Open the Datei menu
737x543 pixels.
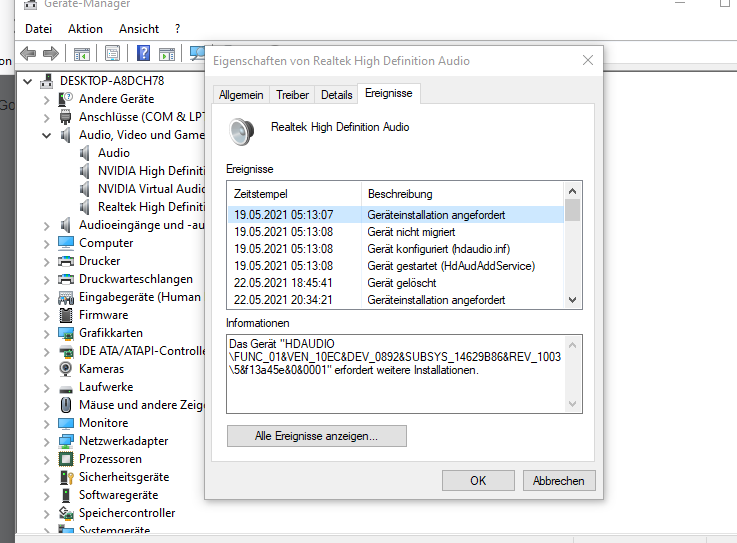[39, 29]
